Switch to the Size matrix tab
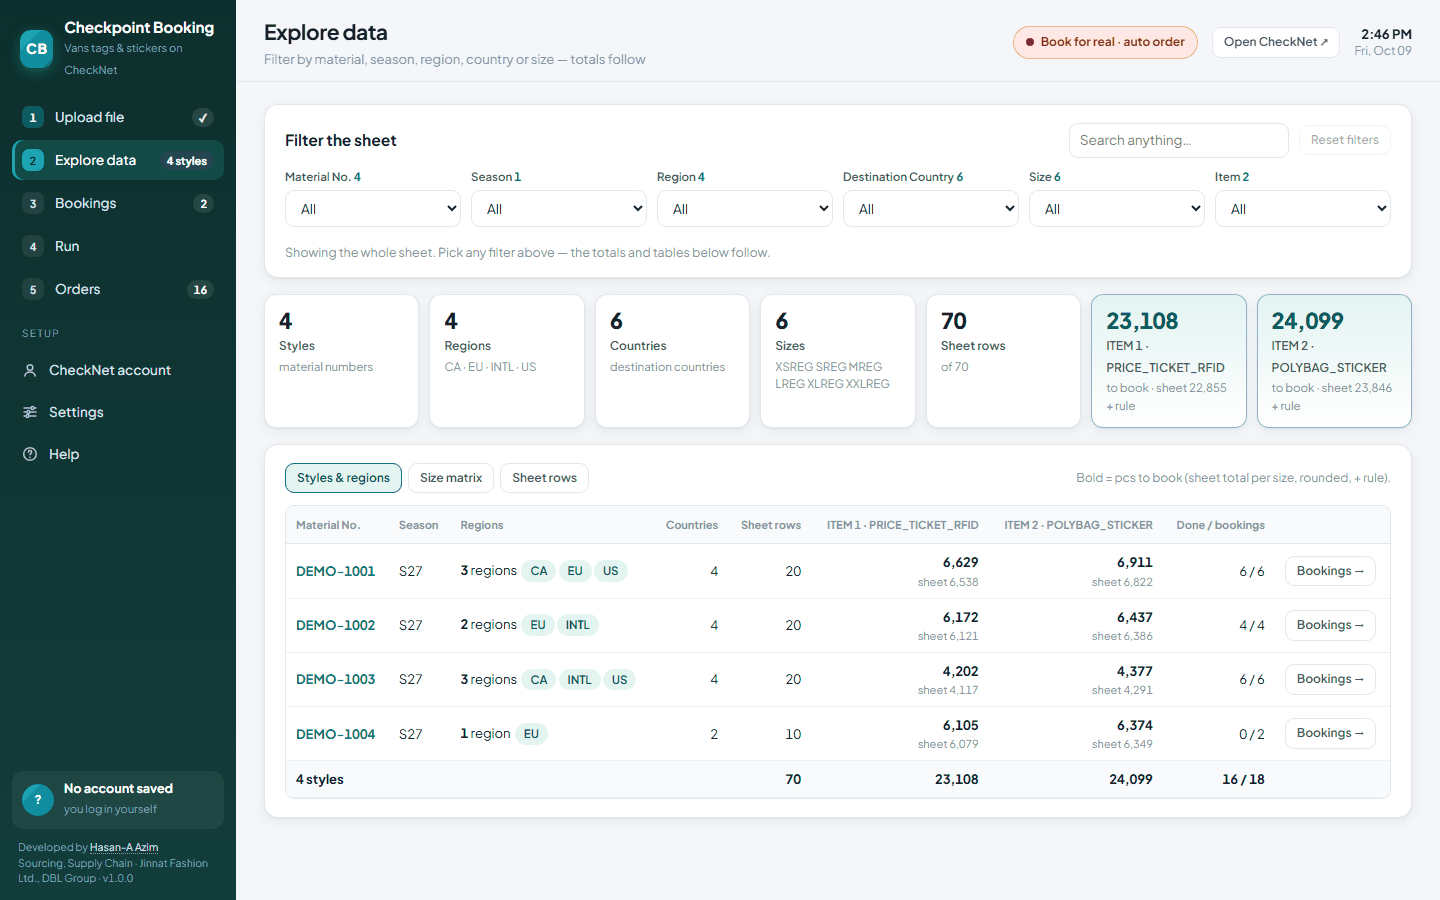Image resolution: width=1440 pixels, height=900 pixels. coord(451,478)
